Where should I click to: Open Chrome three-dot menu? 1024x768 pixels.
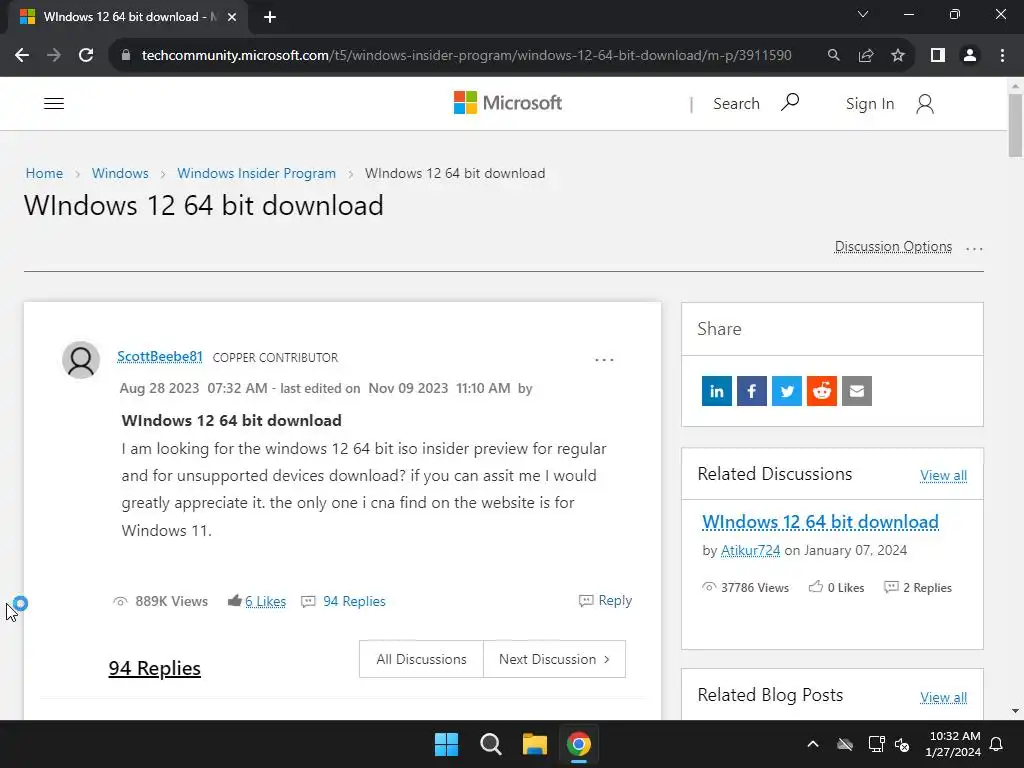[x=1002, y=55]
